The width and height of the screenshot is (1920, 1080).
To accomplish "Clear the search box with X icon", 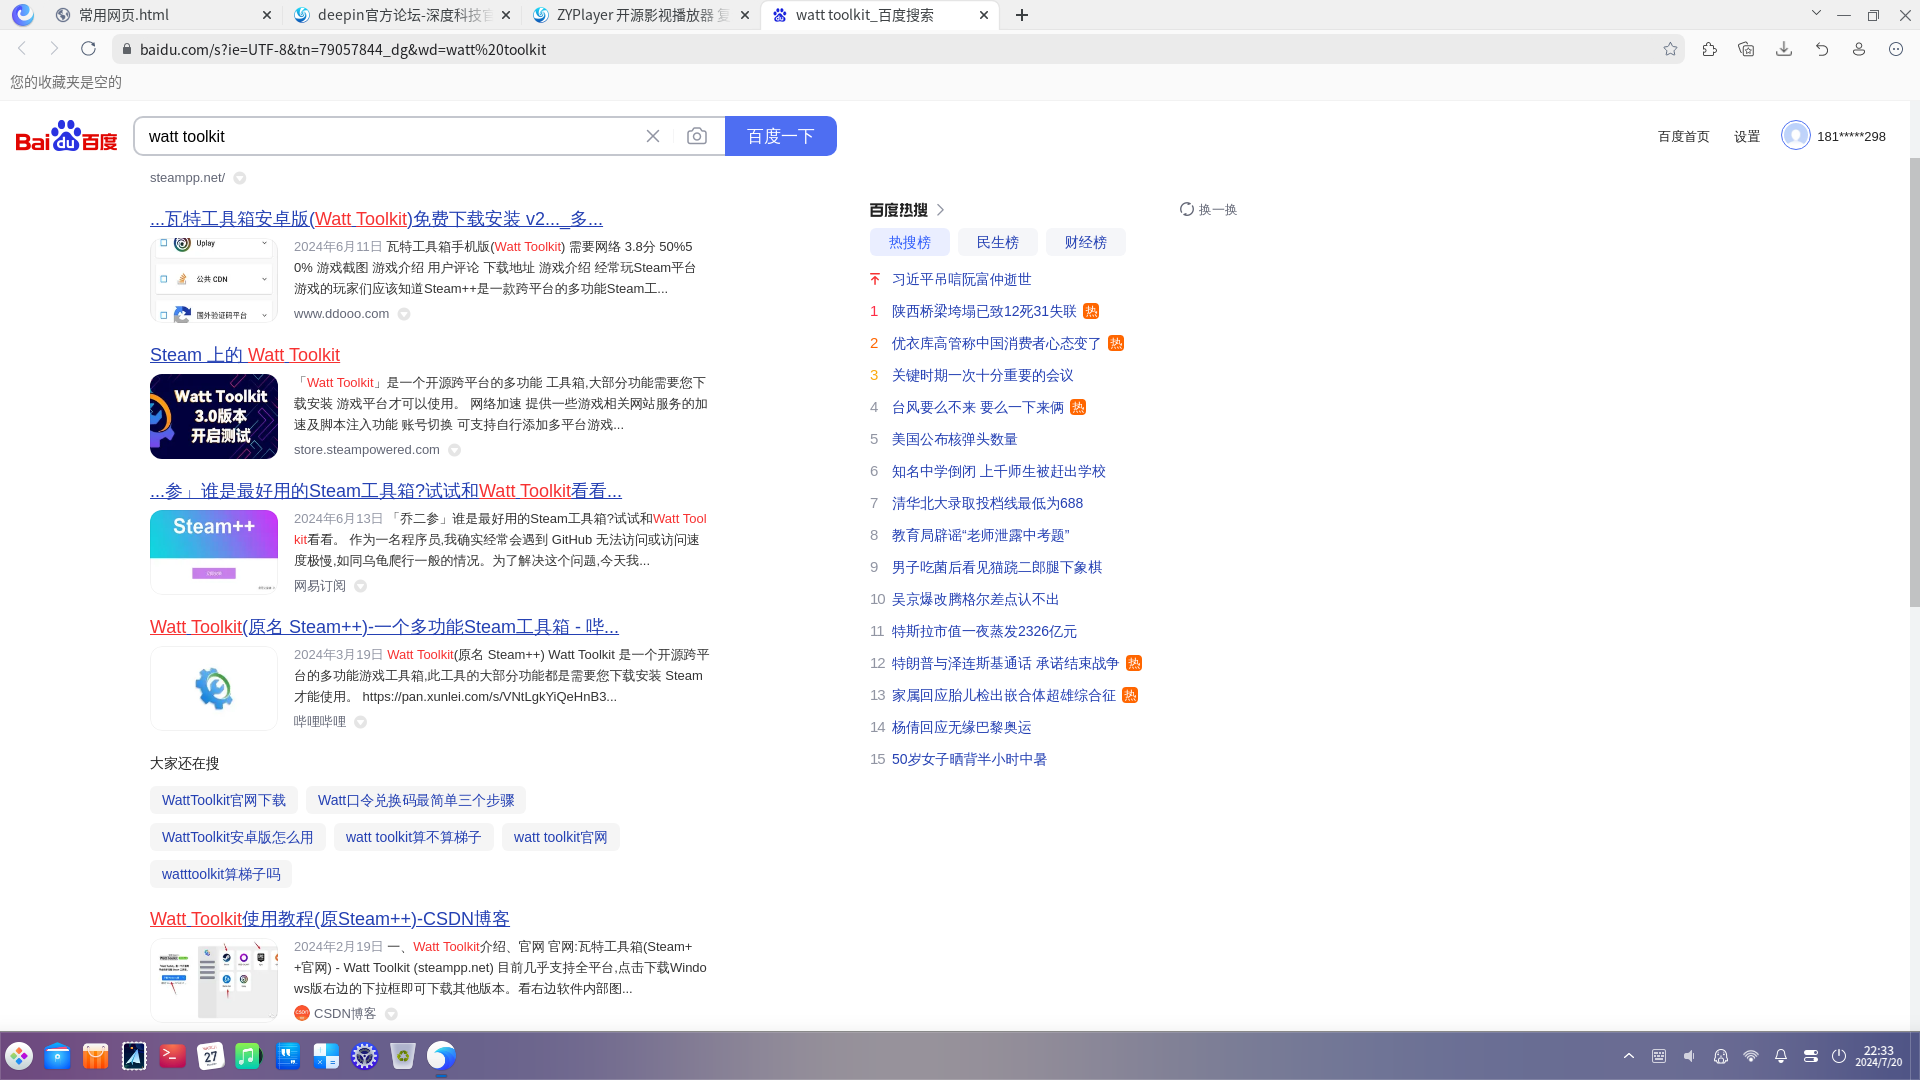I will coord(653,136).
